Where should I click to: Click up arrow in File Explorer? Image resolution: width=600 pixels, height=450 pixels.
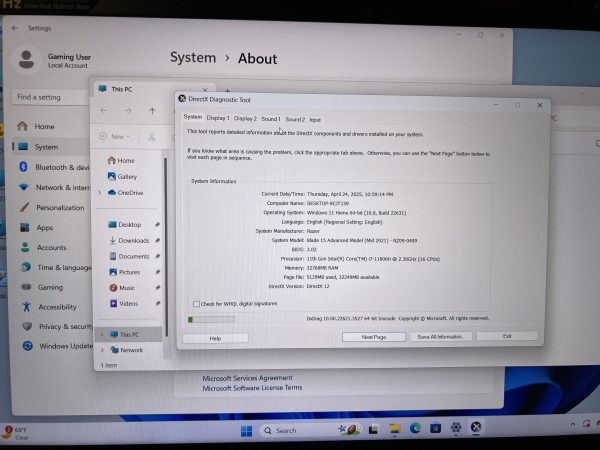click(x=152, y=111)
